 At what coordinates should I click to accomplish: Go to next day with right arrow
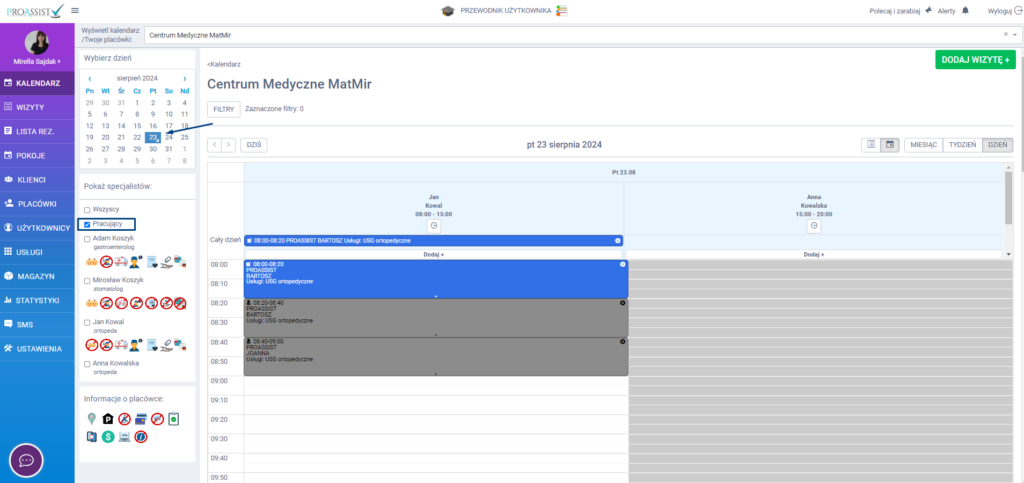pyautogui.click(x=229, y=145)
